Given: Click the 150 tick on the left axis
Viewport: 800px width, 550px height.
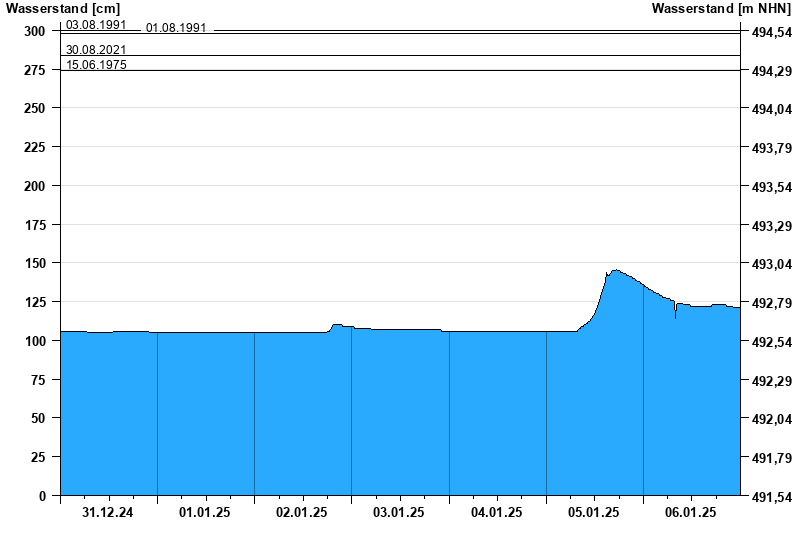Looking at the screenshot, I should (35, 263).
